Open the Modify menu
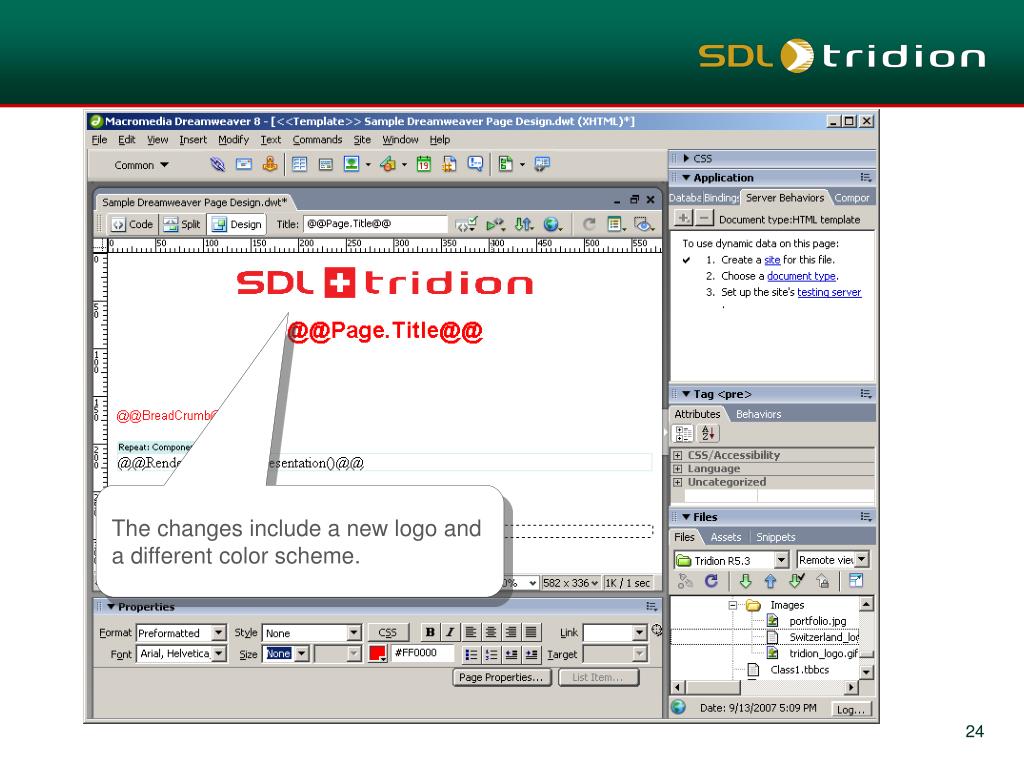 (x=233, y=140)
